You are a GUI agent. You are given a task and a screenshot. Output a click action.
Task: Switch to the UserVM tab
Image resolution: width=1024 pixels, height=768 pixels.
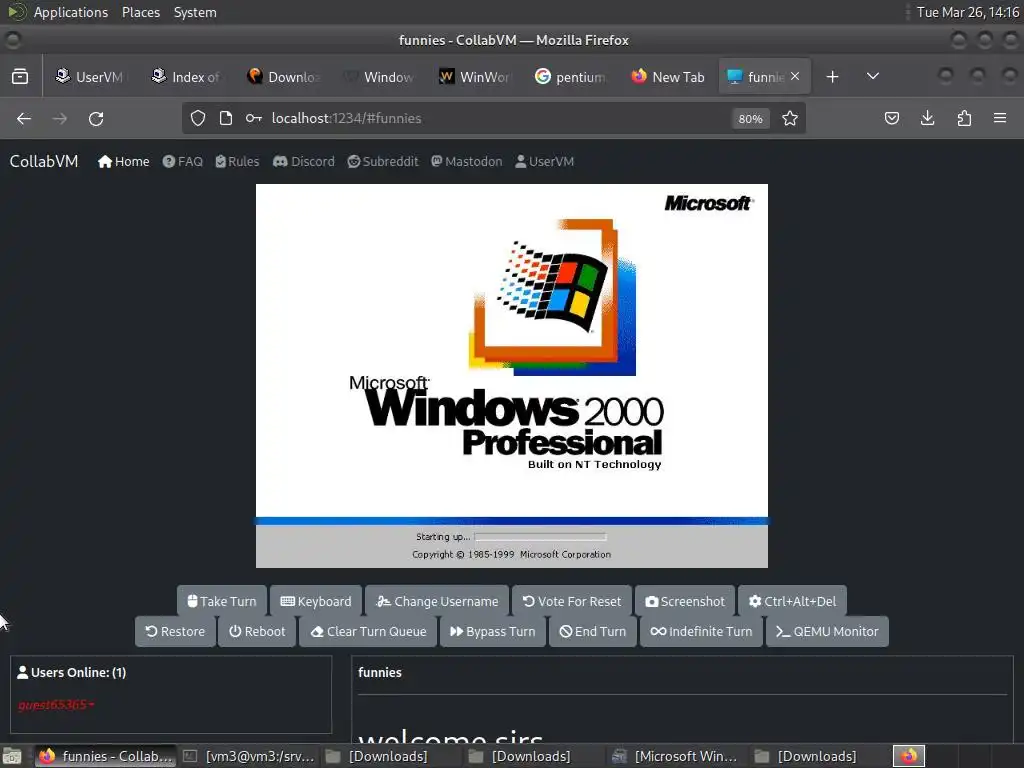pos(90,76)
